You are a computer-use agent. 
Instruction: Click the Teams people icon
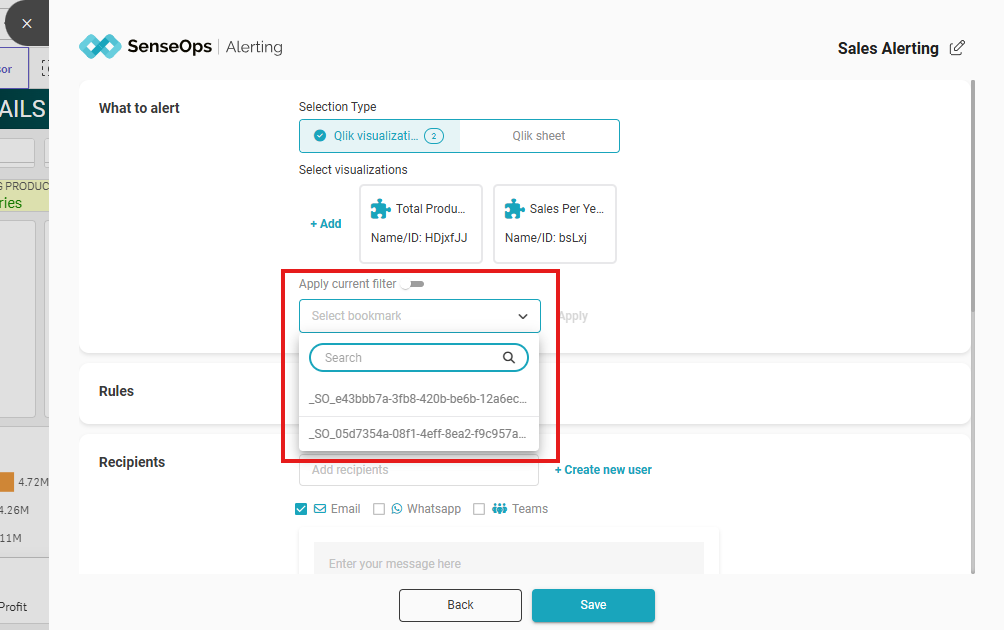pos(499,509)
